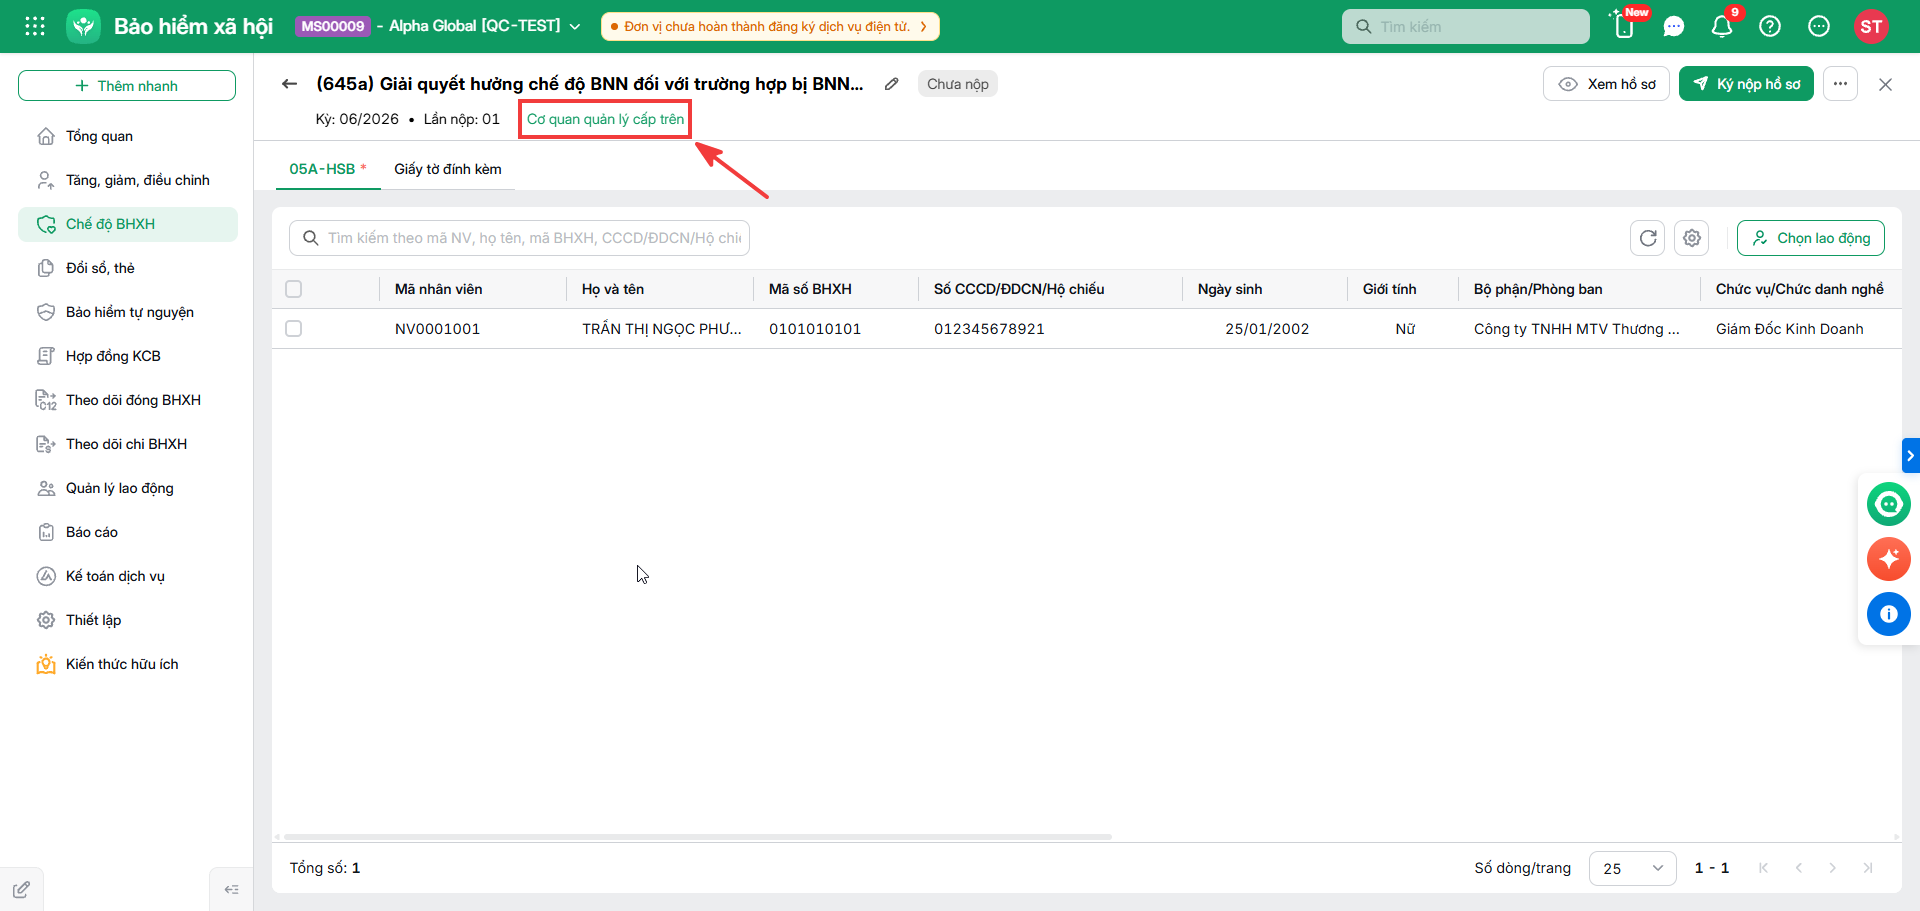Open the ST user avatar menu

pyautogui.click(x=1871, y=26)
